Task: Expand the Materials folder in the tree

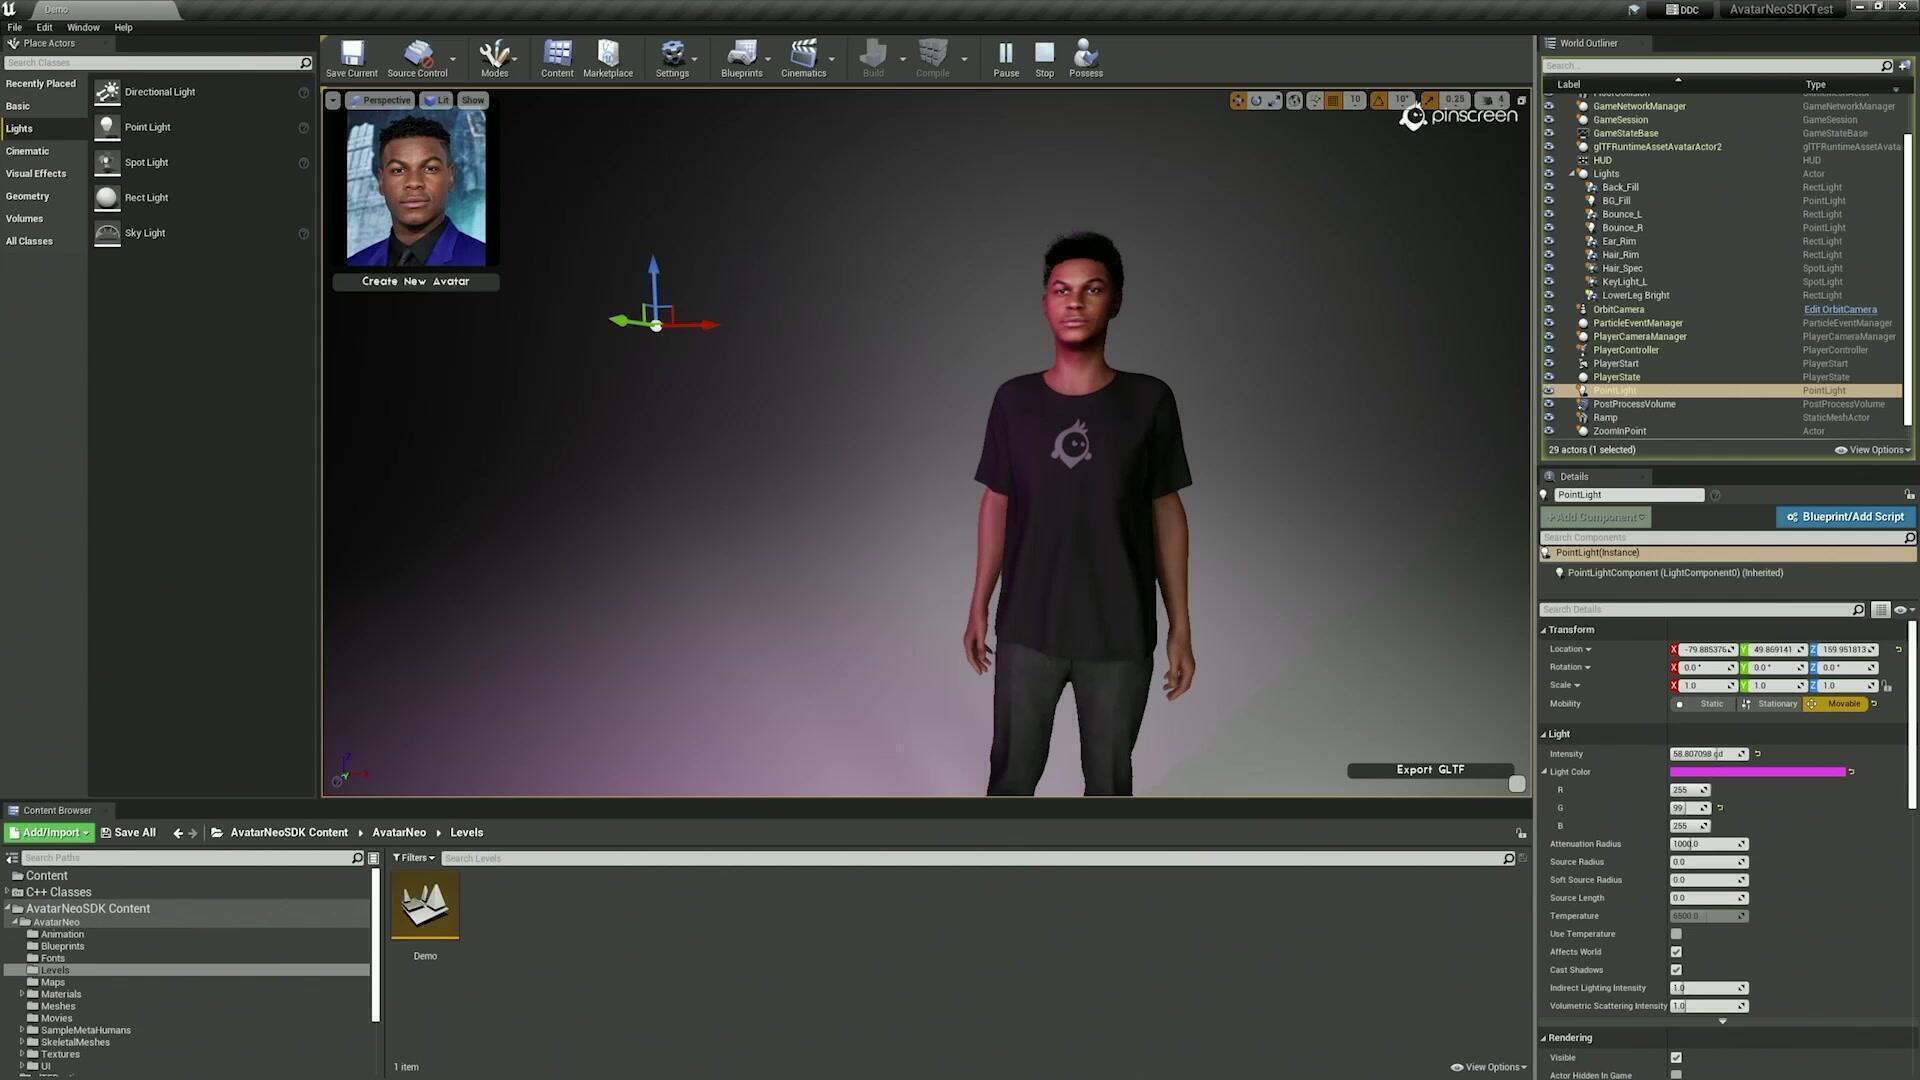Action: click(22, 994)
